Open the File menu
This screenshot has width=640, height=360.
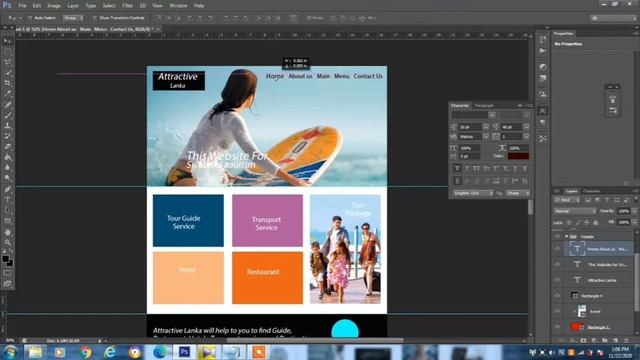coord(22,6)
